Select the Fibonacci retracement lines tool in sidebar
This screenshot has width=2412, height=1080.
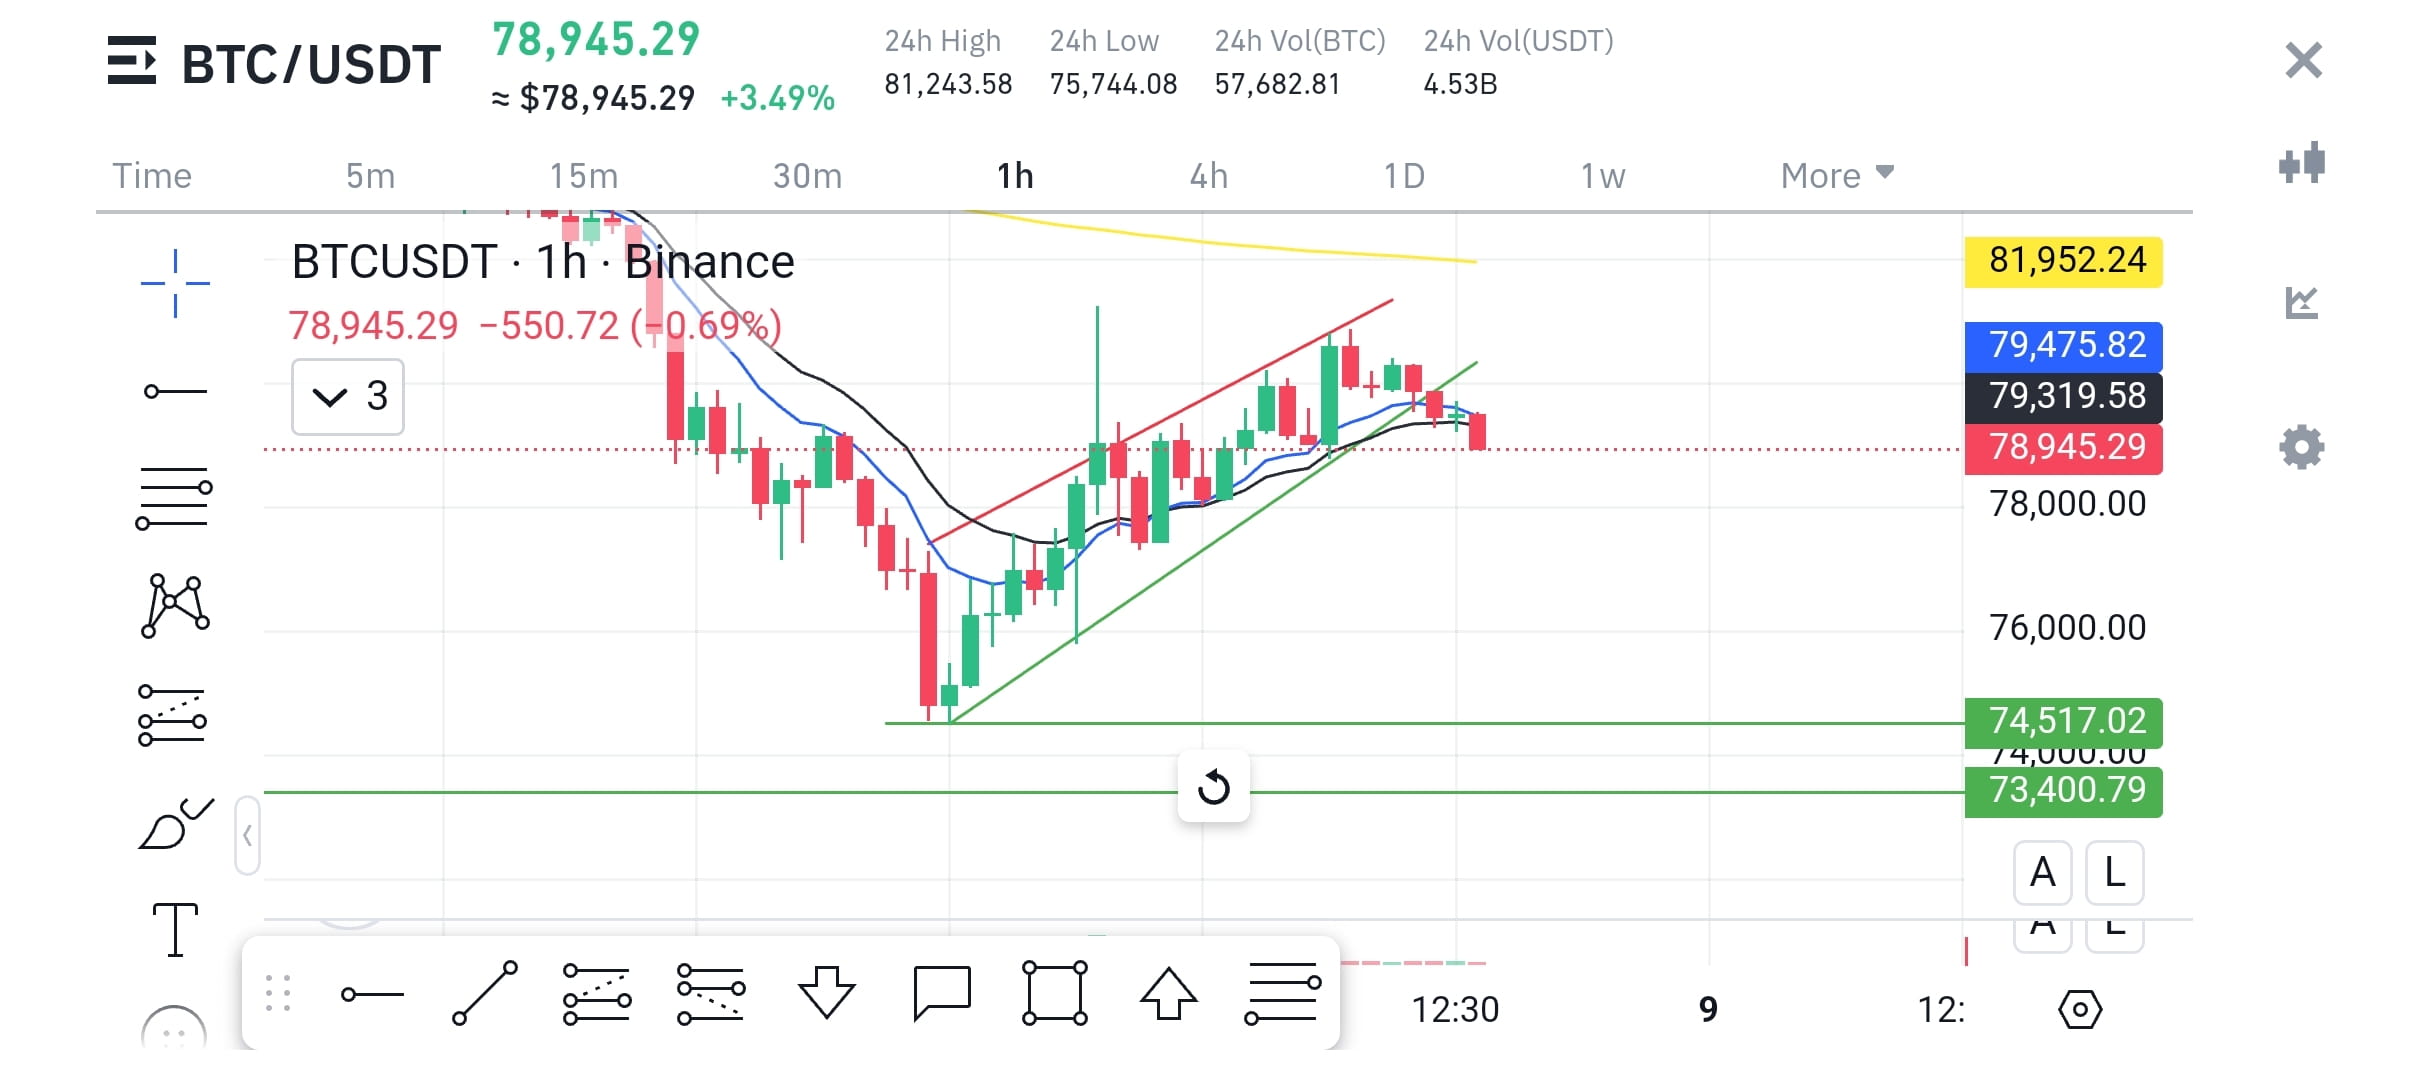point(174,498)
